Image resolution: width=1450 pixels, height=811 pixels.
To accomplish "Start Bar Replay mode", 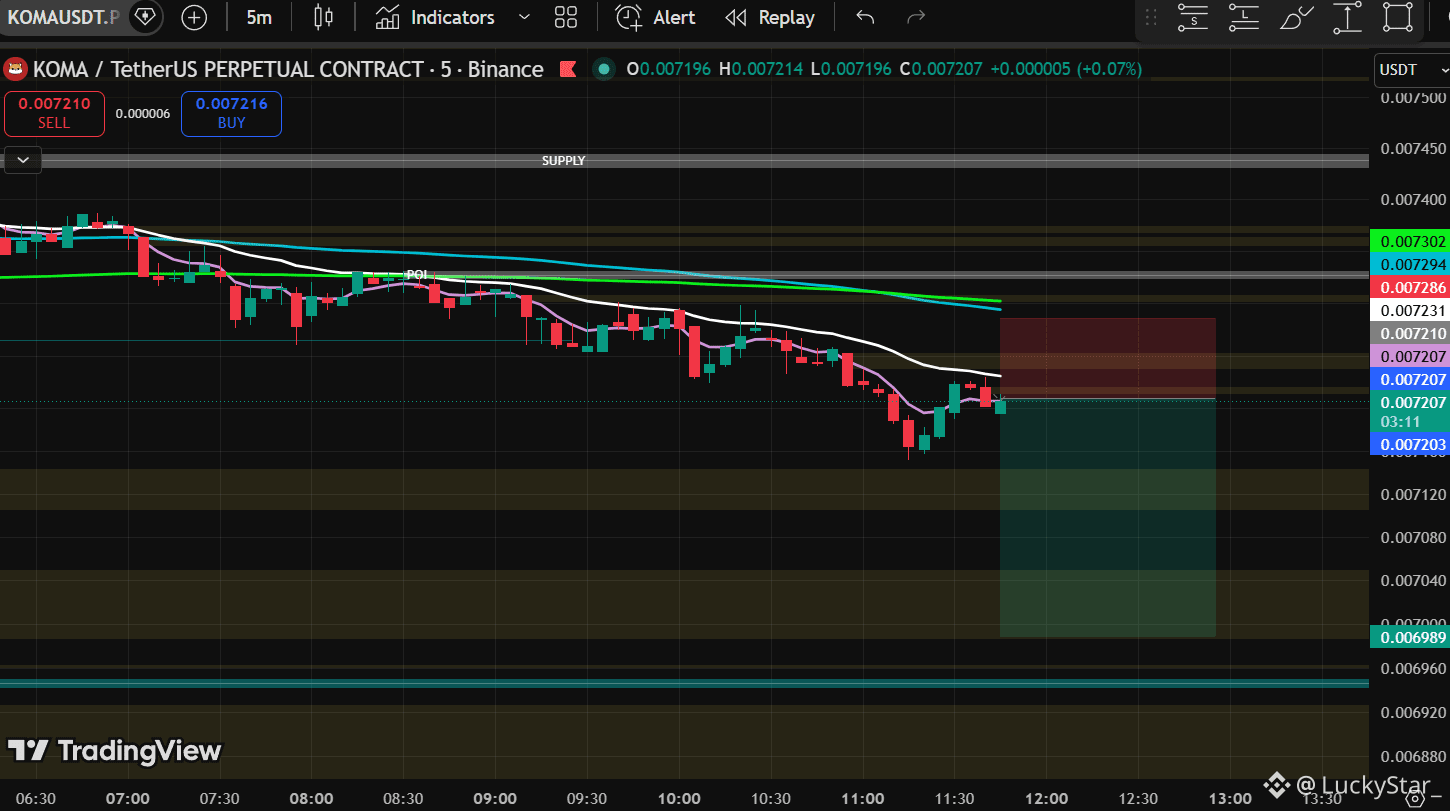I will [770, 17].
